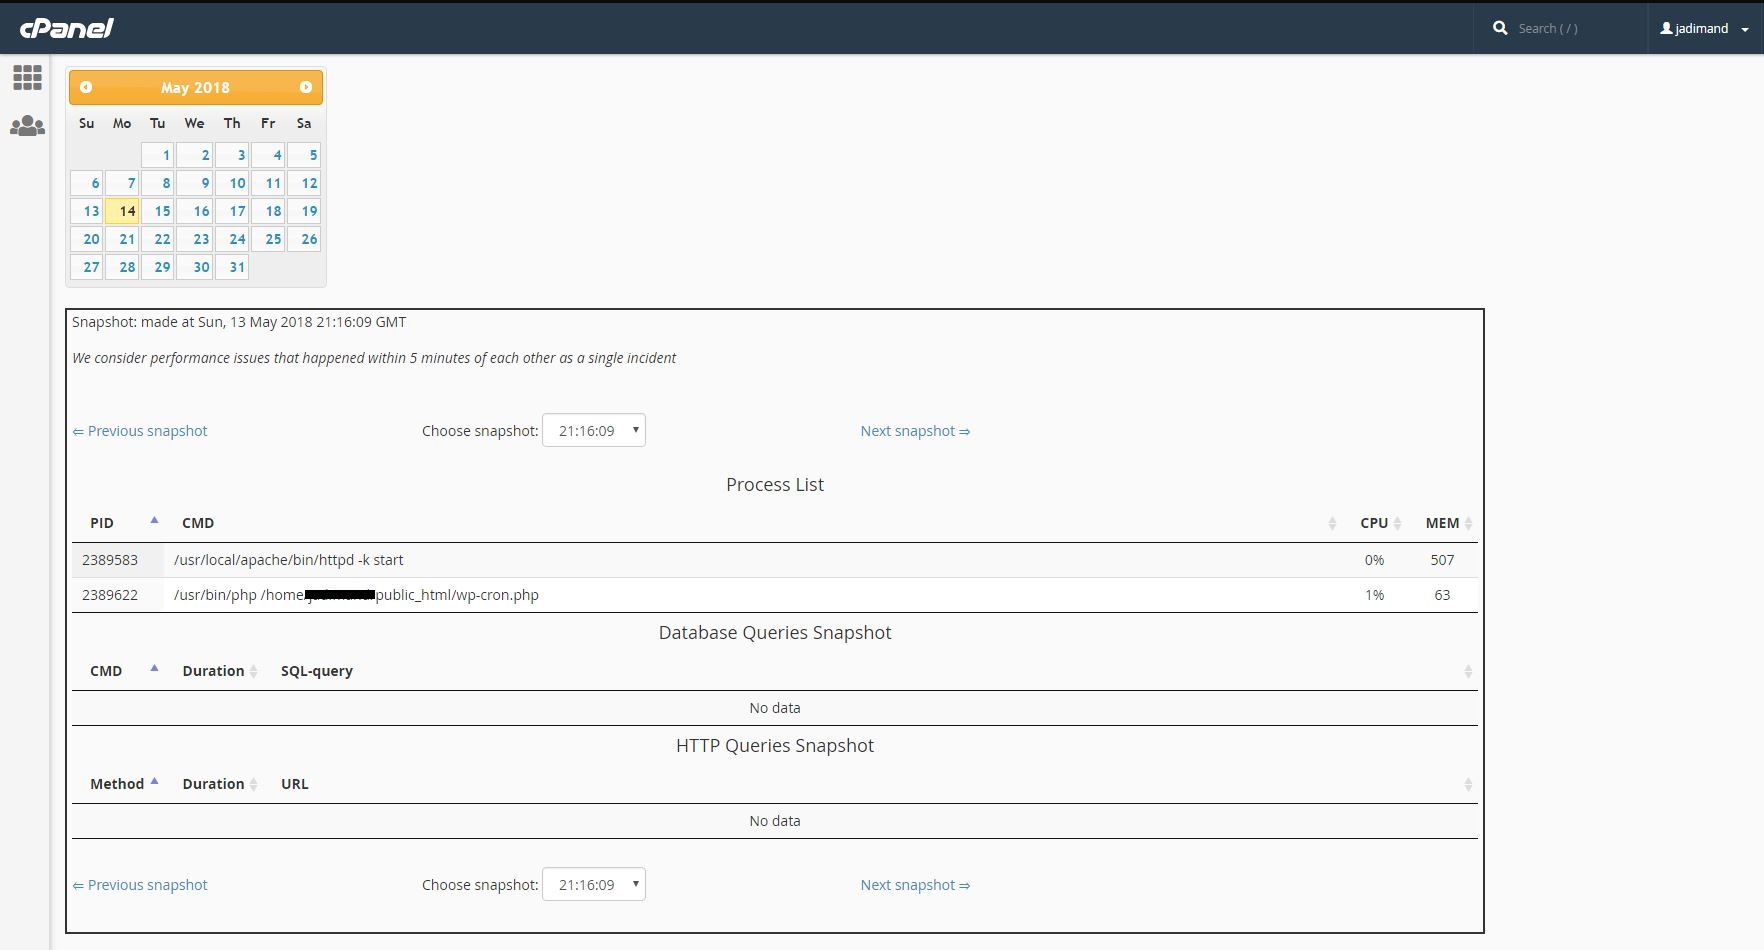Click the search magnifier icon
The image size is (1764, 950).
[x=1500, y=28]
